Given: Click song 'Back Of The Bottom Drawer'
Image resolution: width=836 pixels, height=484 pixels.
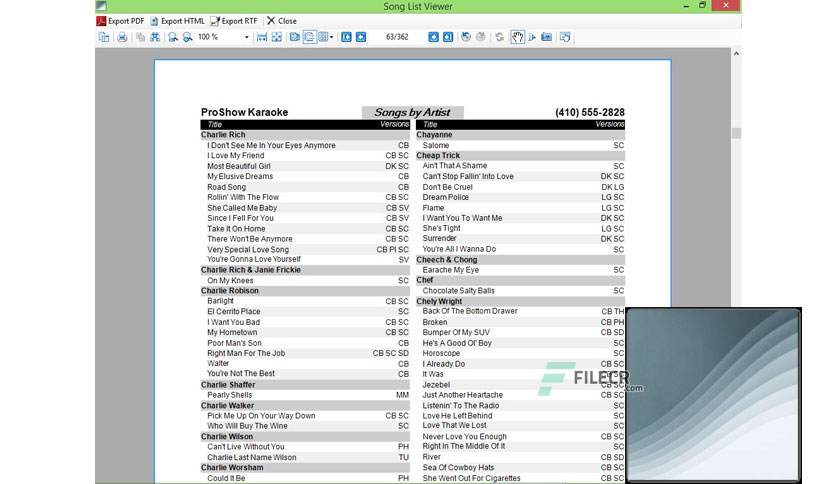Looking at the screenshot, I should pos(470,311).
